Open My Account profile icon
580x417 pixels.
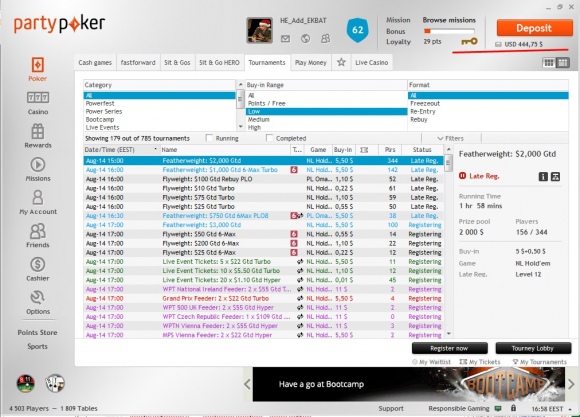(x=38, y=198)
